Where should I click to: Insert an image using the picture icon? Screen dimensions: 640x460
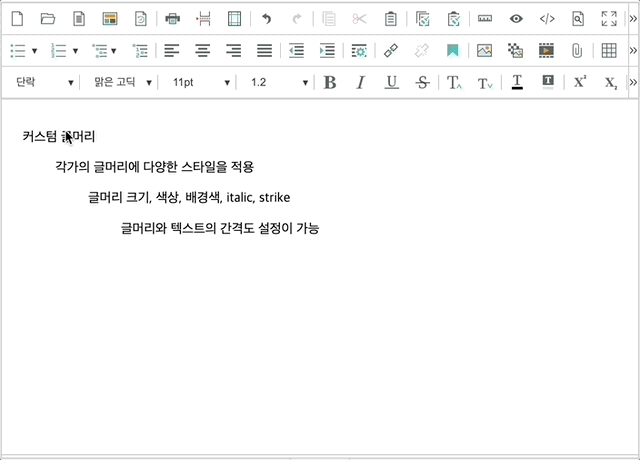pyautogui.click(x=484, y=50)
